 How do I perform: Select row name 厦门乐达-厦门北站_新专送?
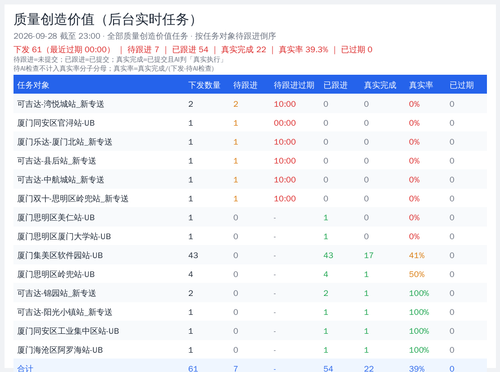(65, 142)
